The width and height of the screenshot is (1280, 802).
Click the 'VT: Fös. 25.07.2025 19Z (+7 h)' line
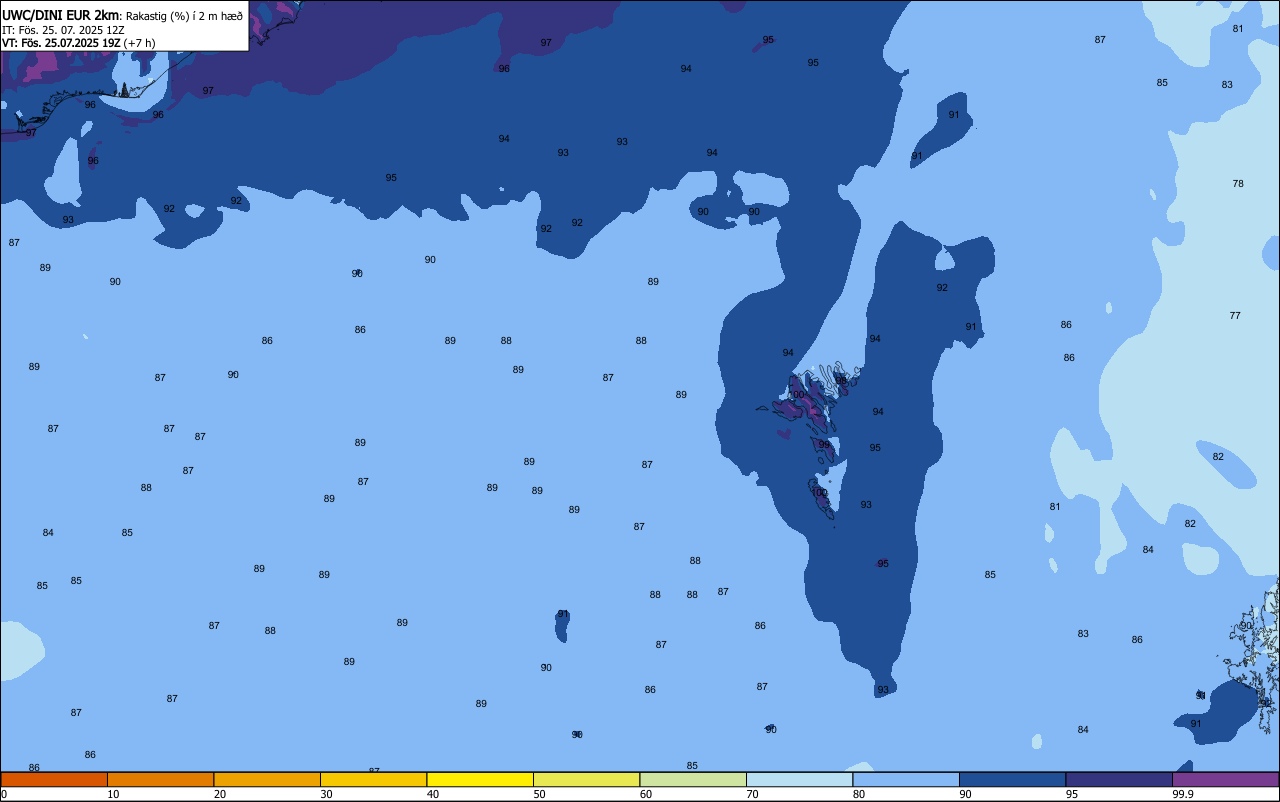pyautogui.click(x=79, y=43)
